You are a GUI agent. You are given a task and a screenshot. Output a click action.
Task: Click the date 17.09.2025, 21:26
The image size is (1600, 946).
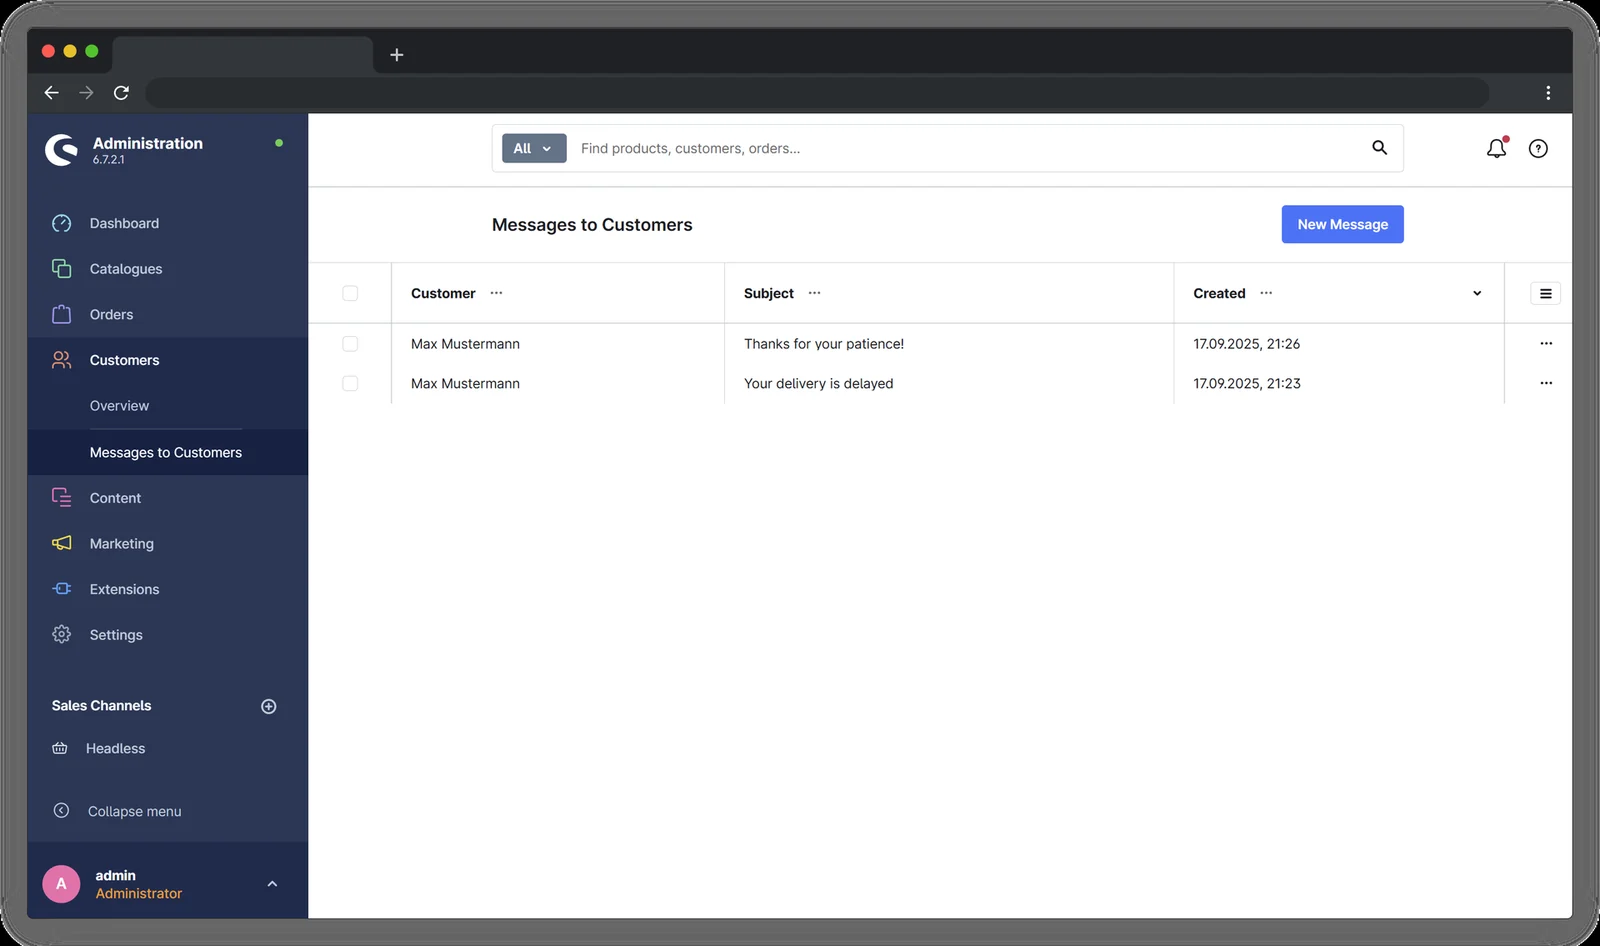[1247, 343]
